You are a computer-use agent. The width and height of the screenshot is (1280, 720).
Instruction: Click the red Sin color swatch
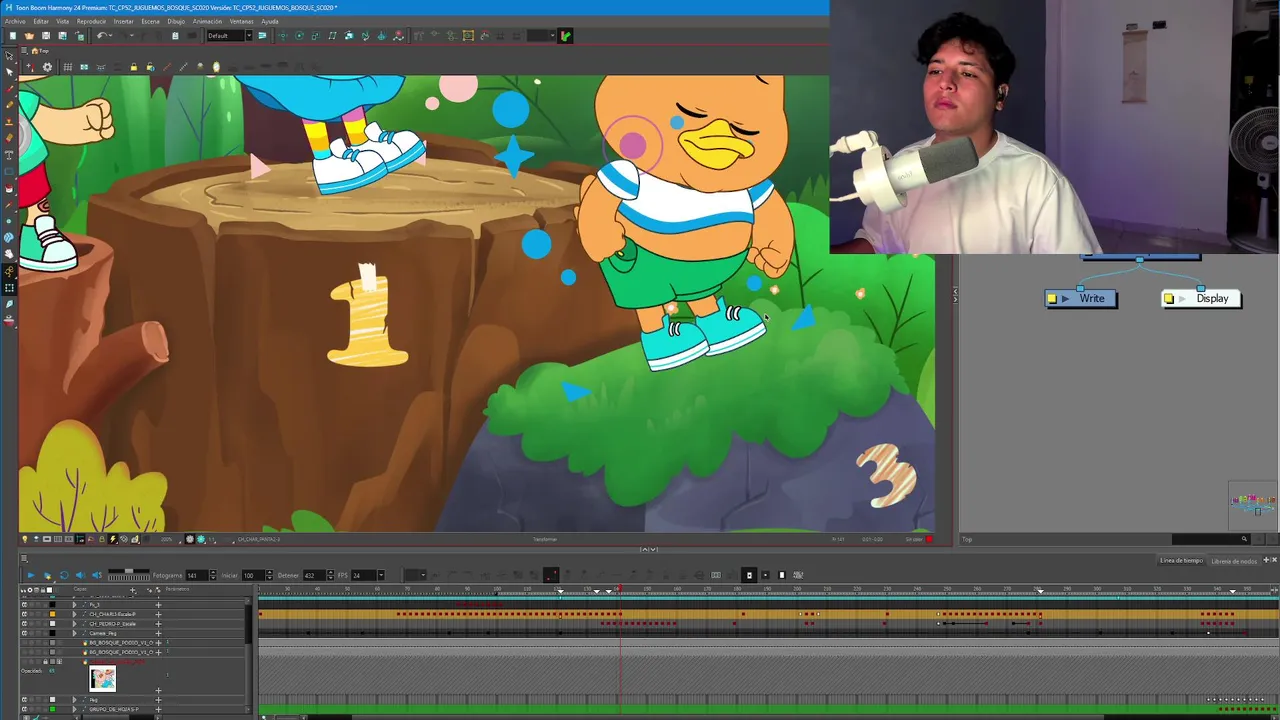point(929,539)
